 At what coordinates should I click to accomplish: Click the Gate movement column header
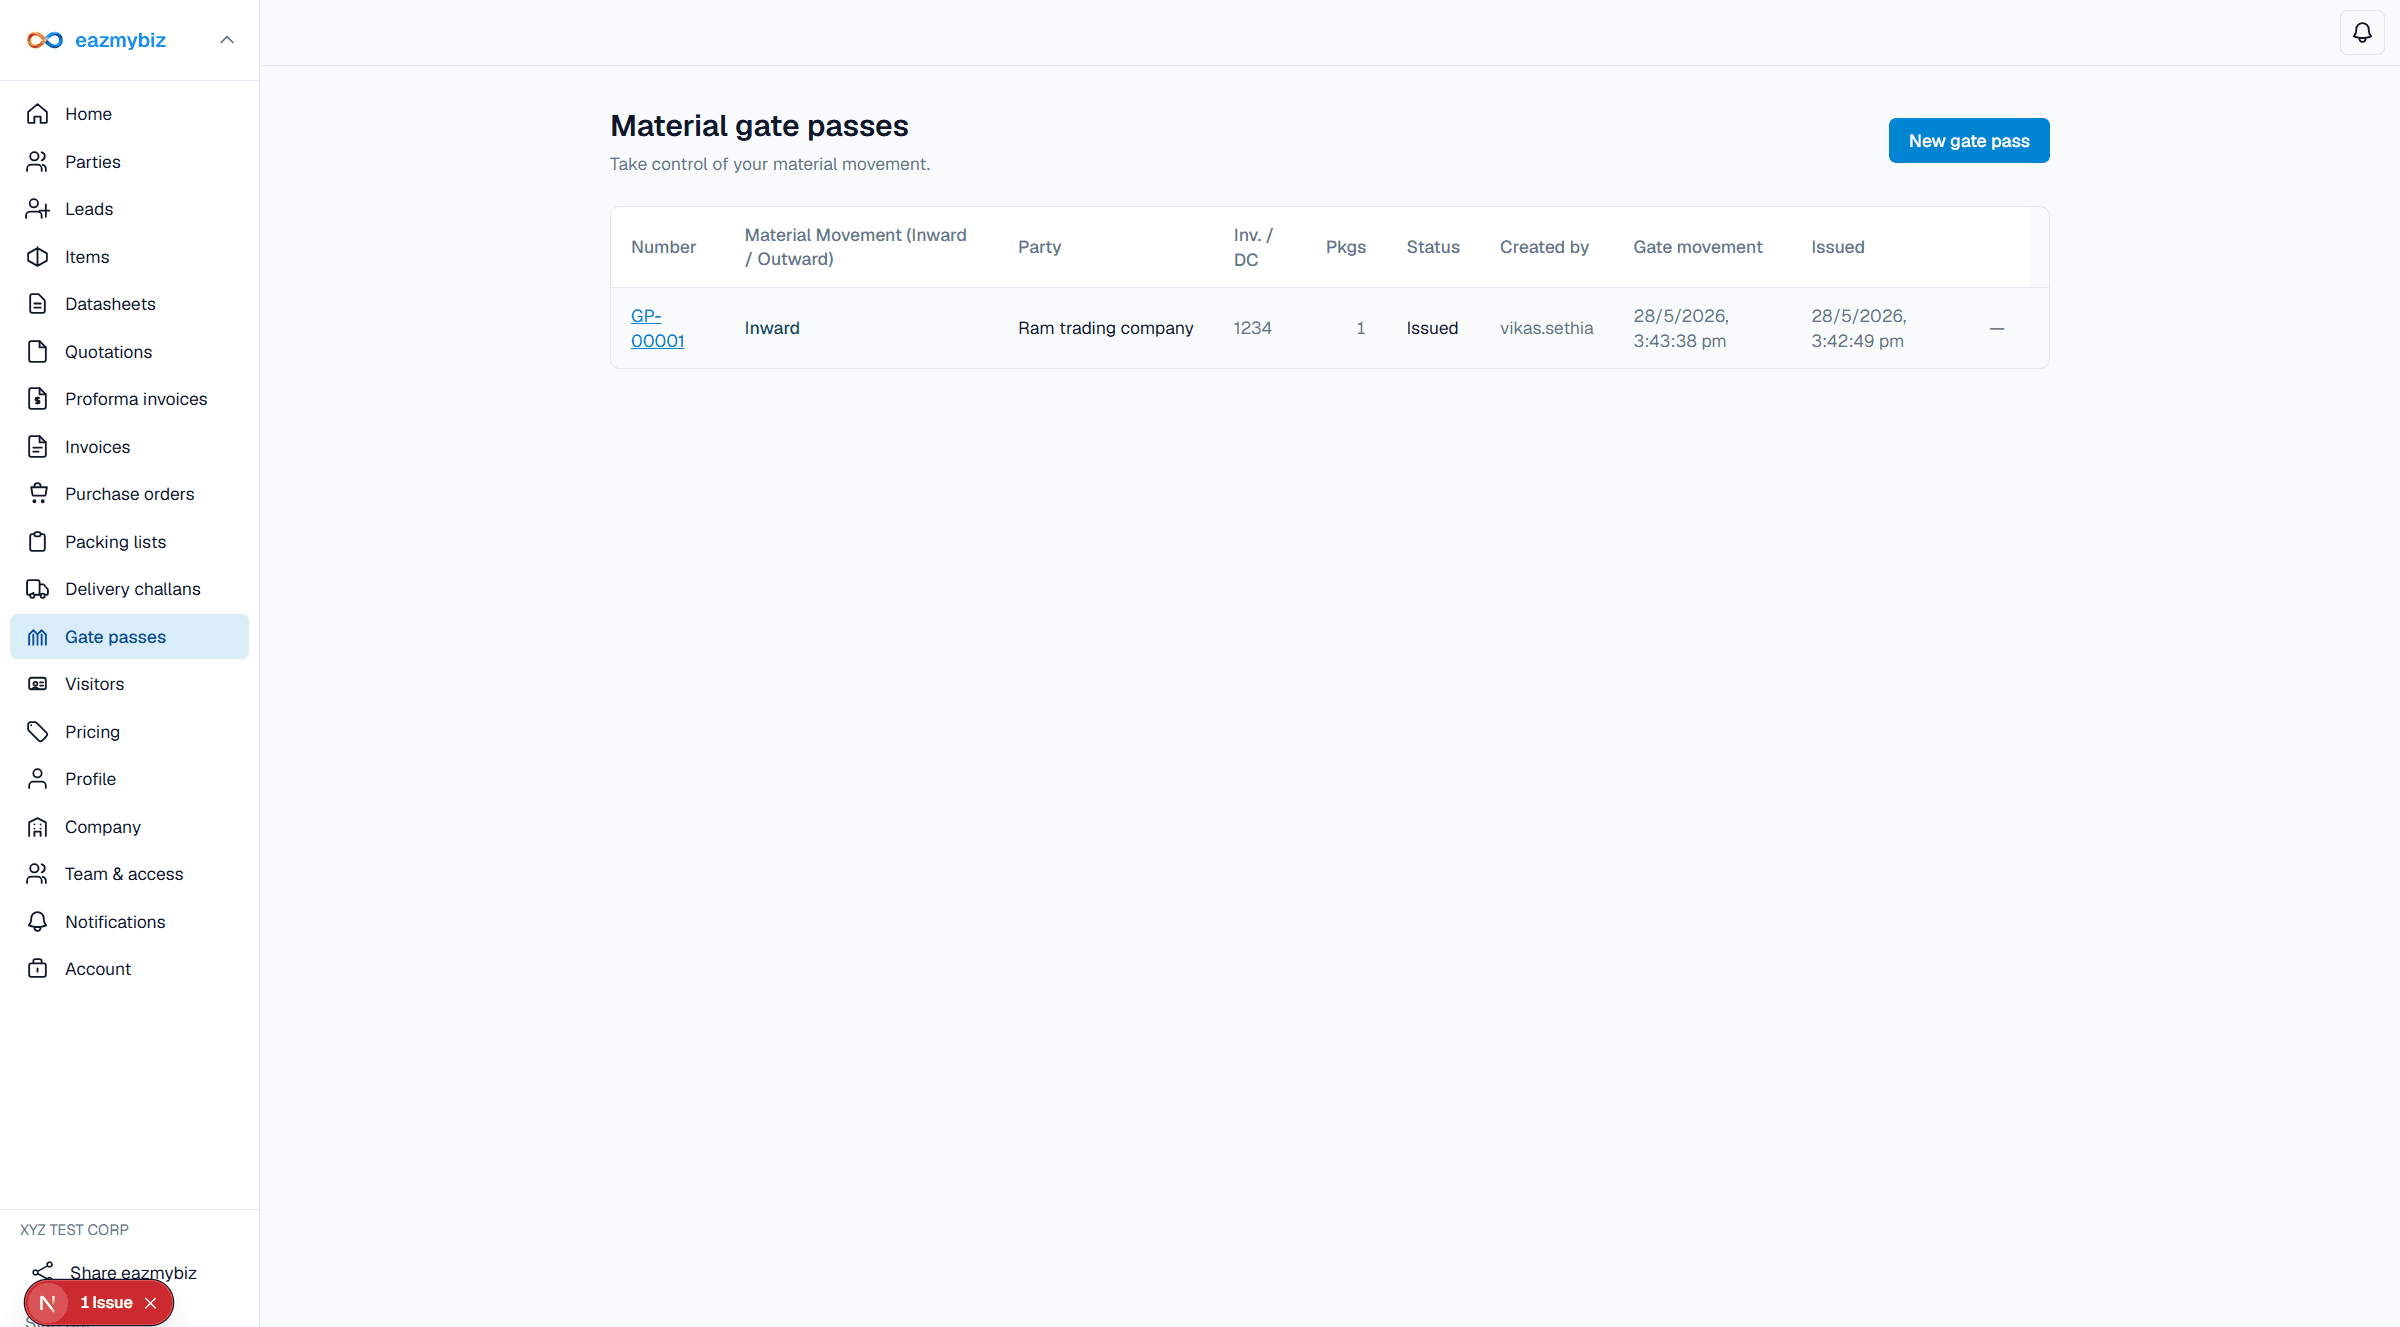click(x=1697, y=247)
